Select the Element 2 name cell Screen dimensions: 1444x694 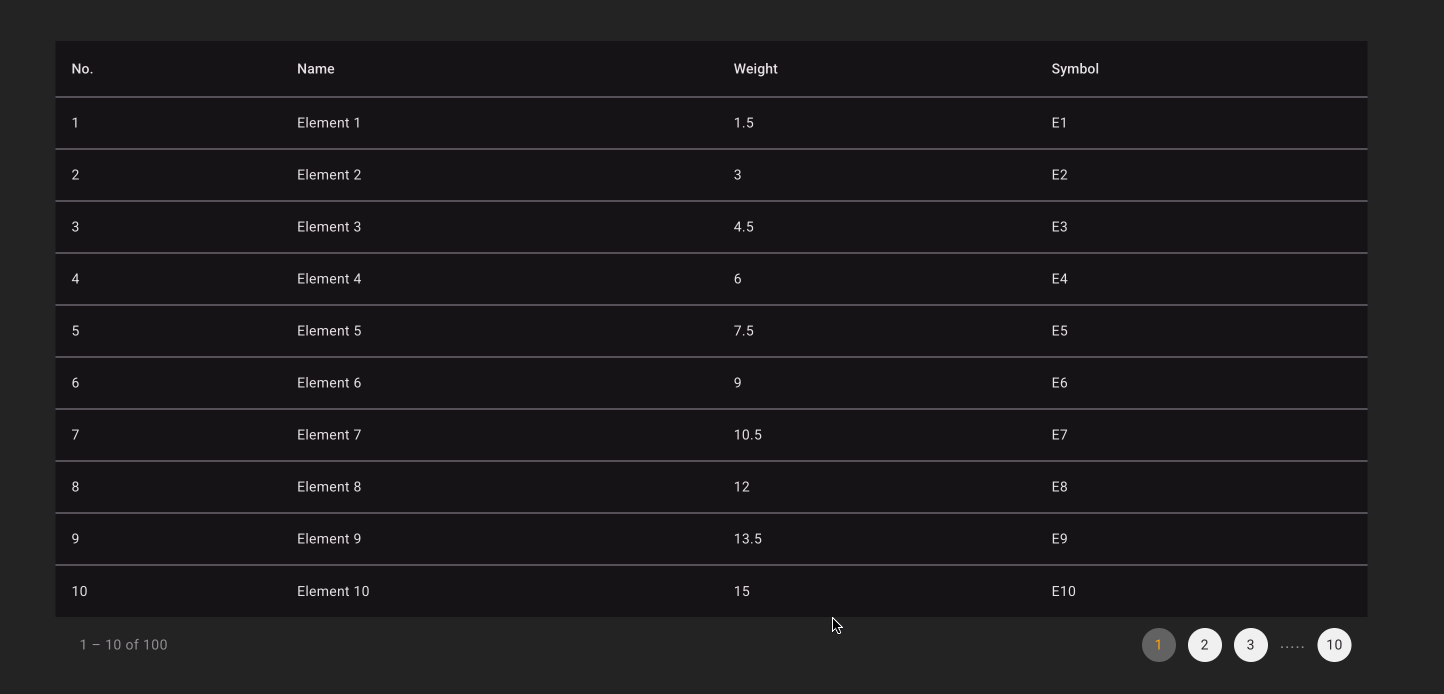(x=329, y=174)
